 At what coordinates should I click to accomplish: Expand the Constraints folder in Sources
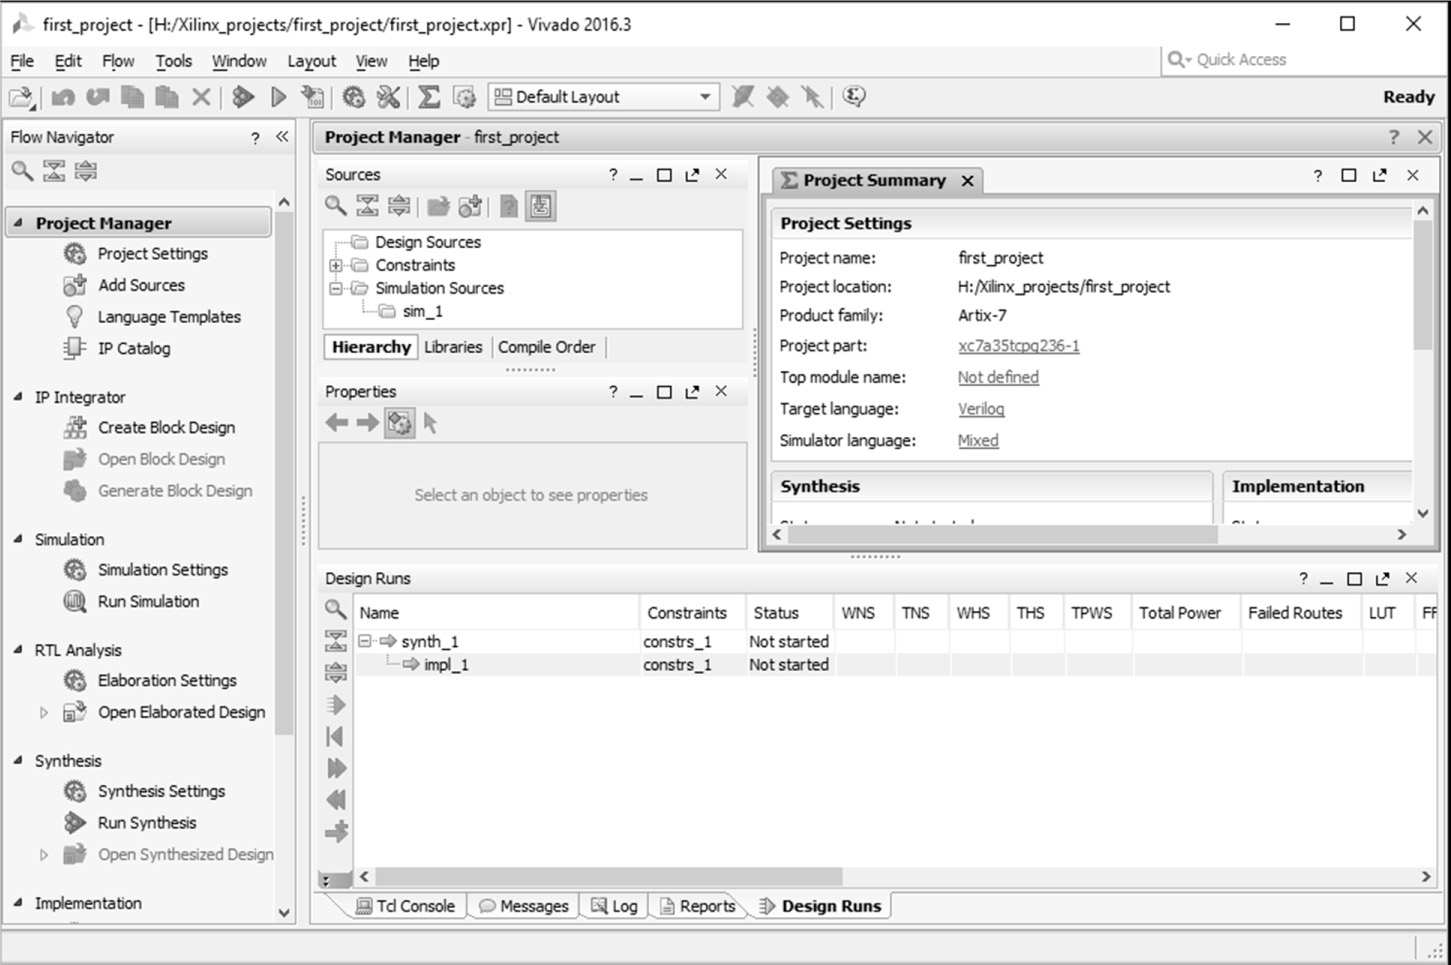click(336, 265)
